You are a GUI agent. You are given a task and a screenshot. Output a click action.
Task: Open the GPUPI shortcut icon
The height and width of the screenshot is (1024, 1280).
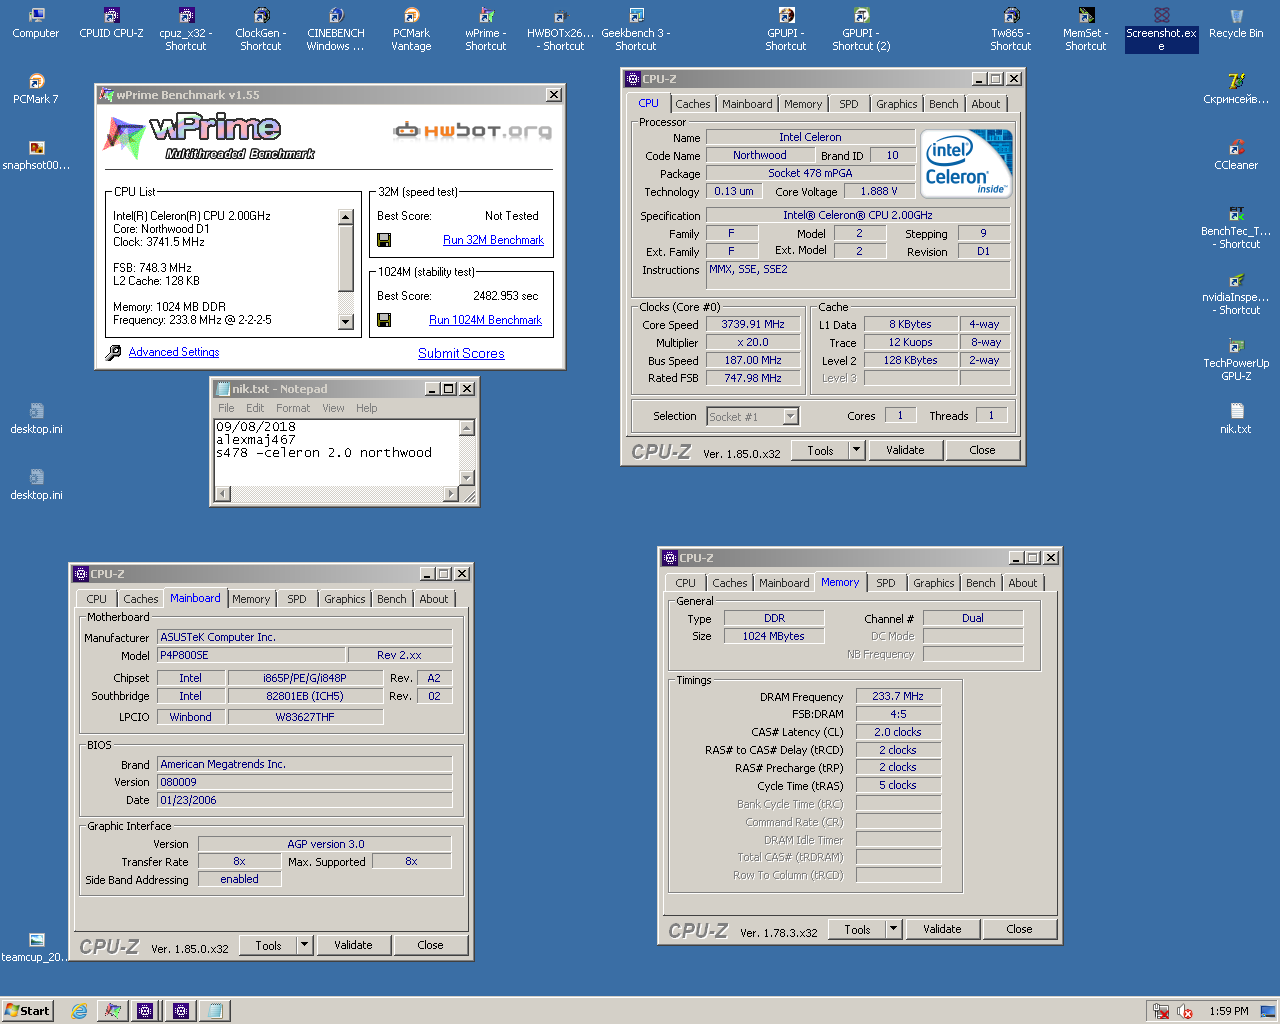[786, 28]
